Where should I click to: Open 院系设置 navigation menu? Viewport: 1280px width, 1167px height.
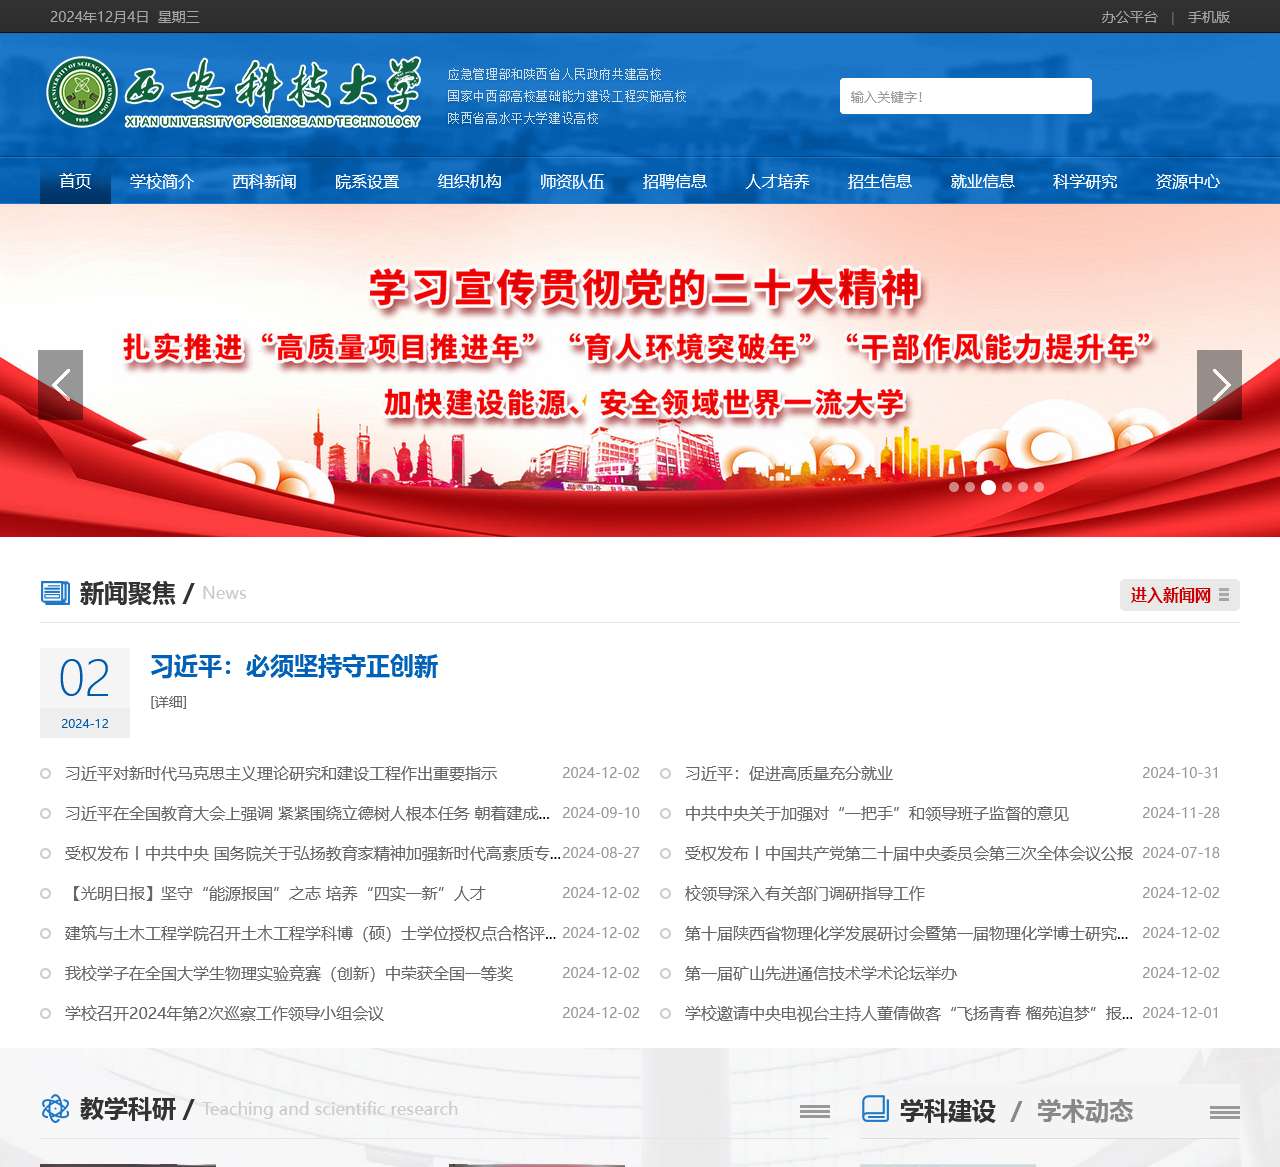coord(367,181)
